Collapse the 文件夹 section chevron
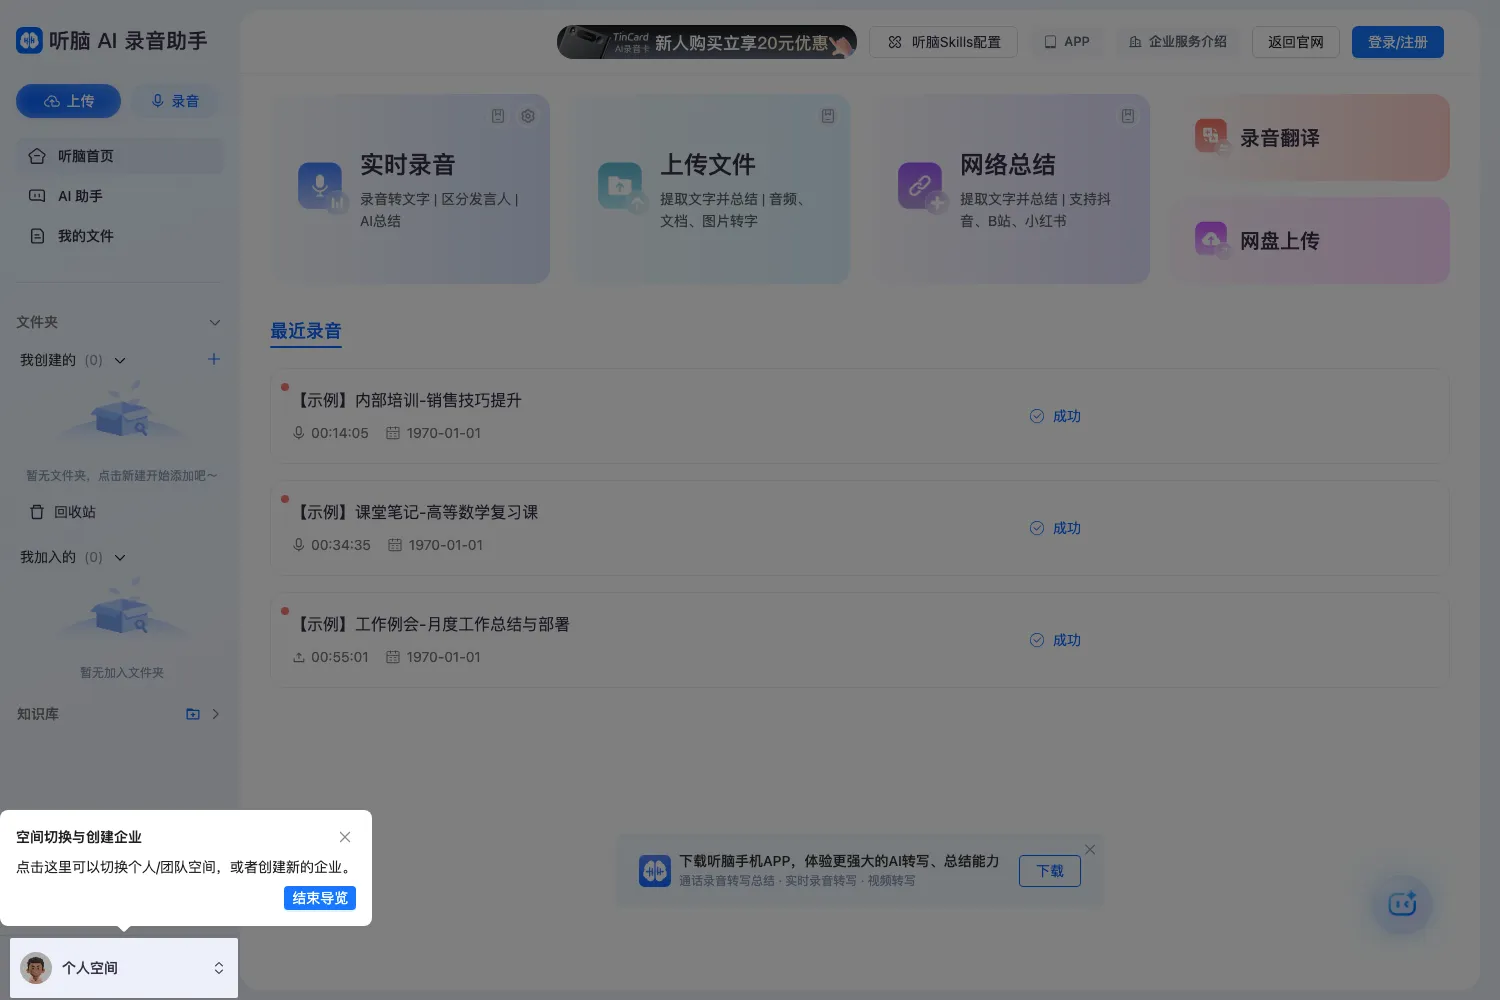The width and height of the screenshot is (1500, 1000). (x=214, y=322)
